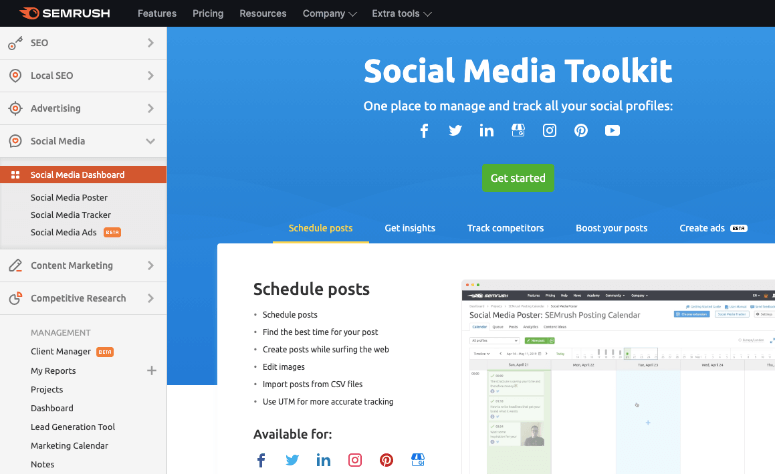
Task: Open Social Media Tracker
Action: click(71, 215)
